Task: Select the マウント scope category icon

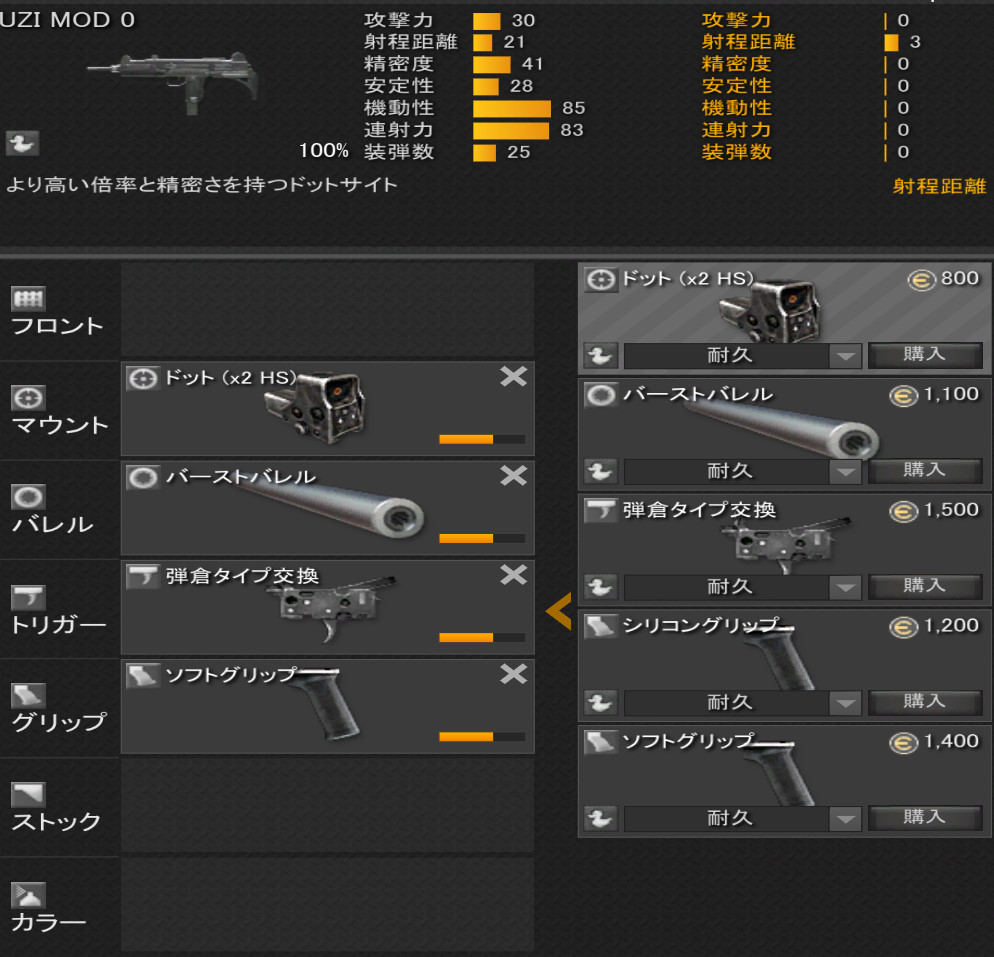Action: (x=28, y=397)
